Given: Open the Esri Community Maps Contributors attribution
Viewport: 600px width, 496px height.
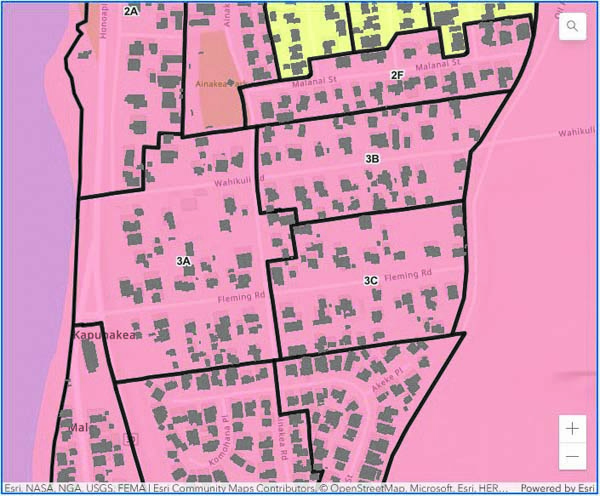Looking at the screenshot, I should (234, 488).
